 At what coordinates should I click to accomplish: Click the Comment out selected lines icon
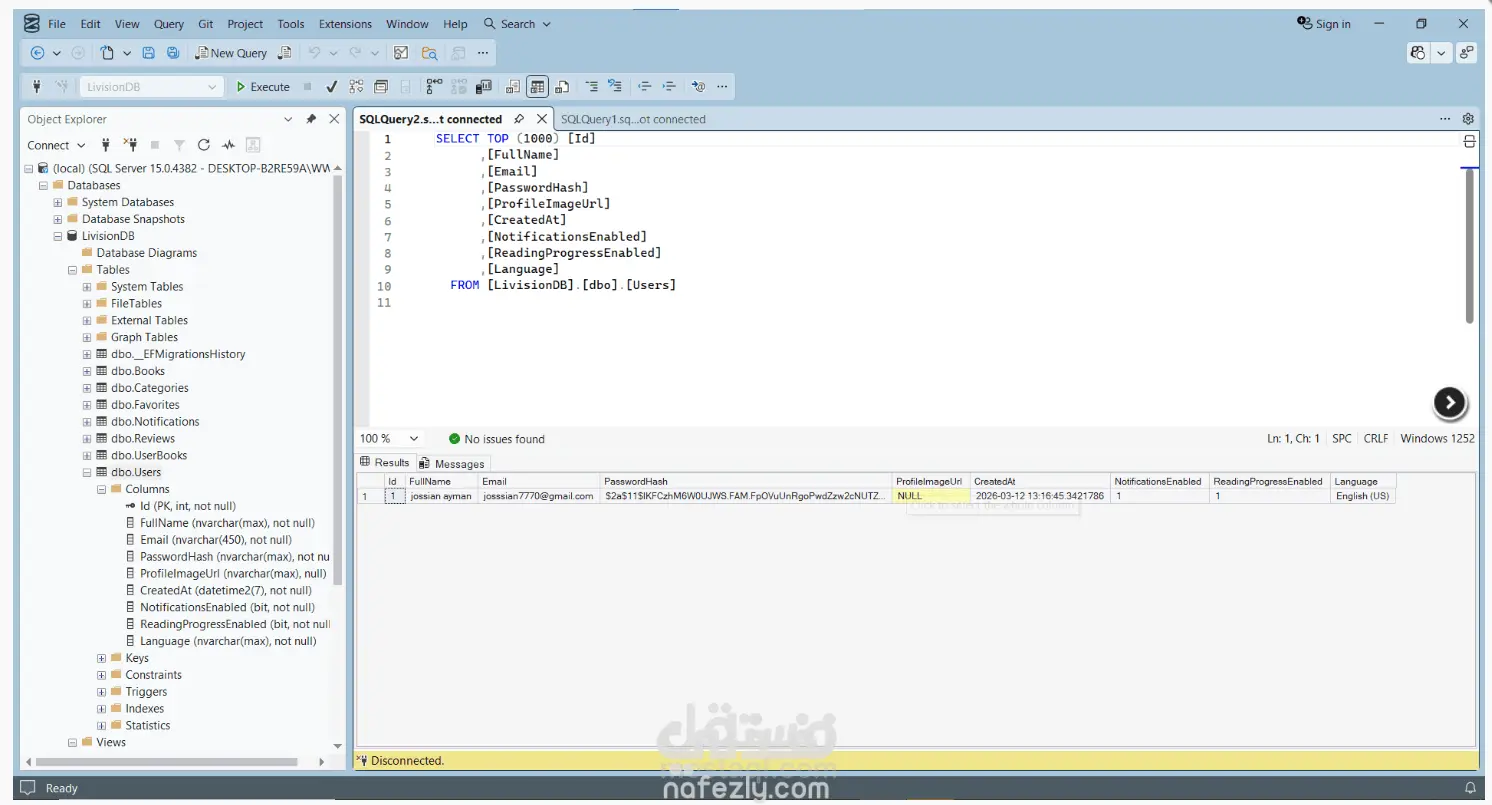coord(591,87)
